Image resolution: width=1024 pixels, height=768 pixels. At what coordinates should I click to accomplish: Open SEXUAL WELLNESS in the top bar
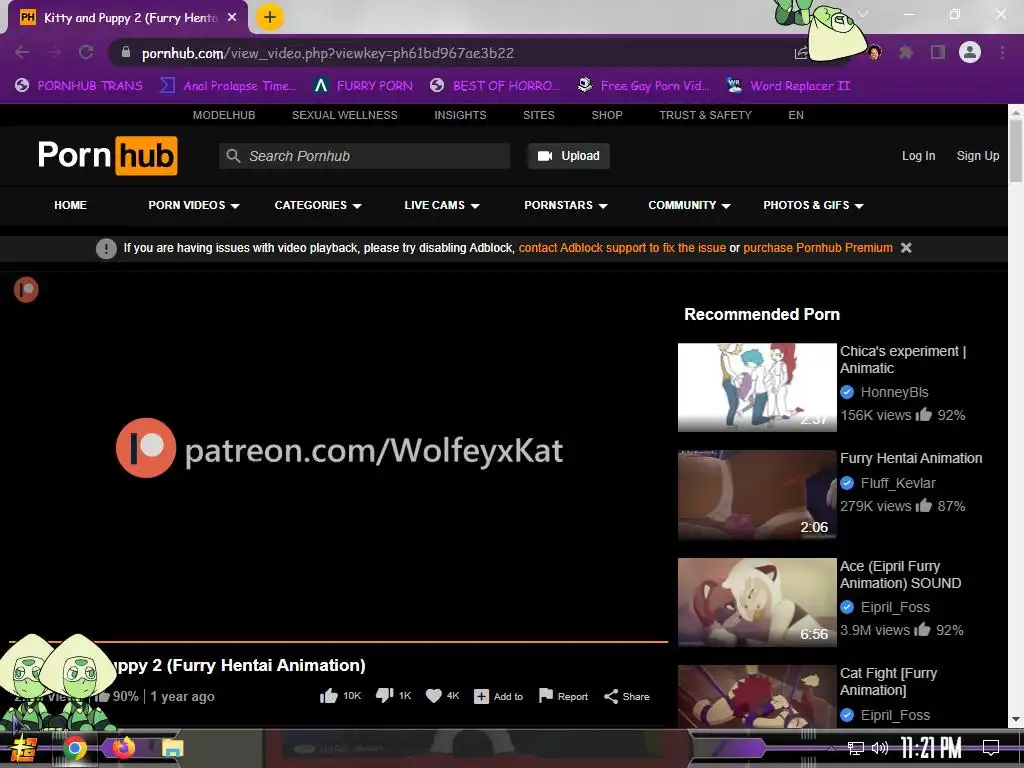(345, 115)
